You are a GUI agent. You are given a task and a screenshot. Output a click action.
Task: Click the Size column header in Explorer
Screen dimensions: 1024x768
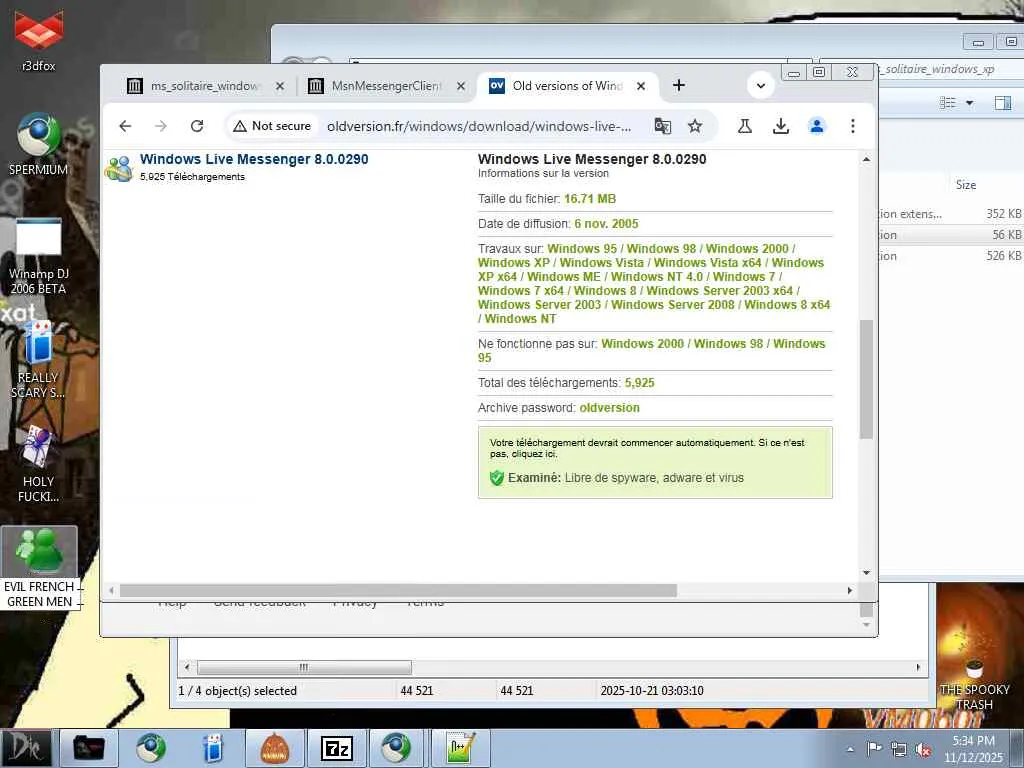pos(966,185)
